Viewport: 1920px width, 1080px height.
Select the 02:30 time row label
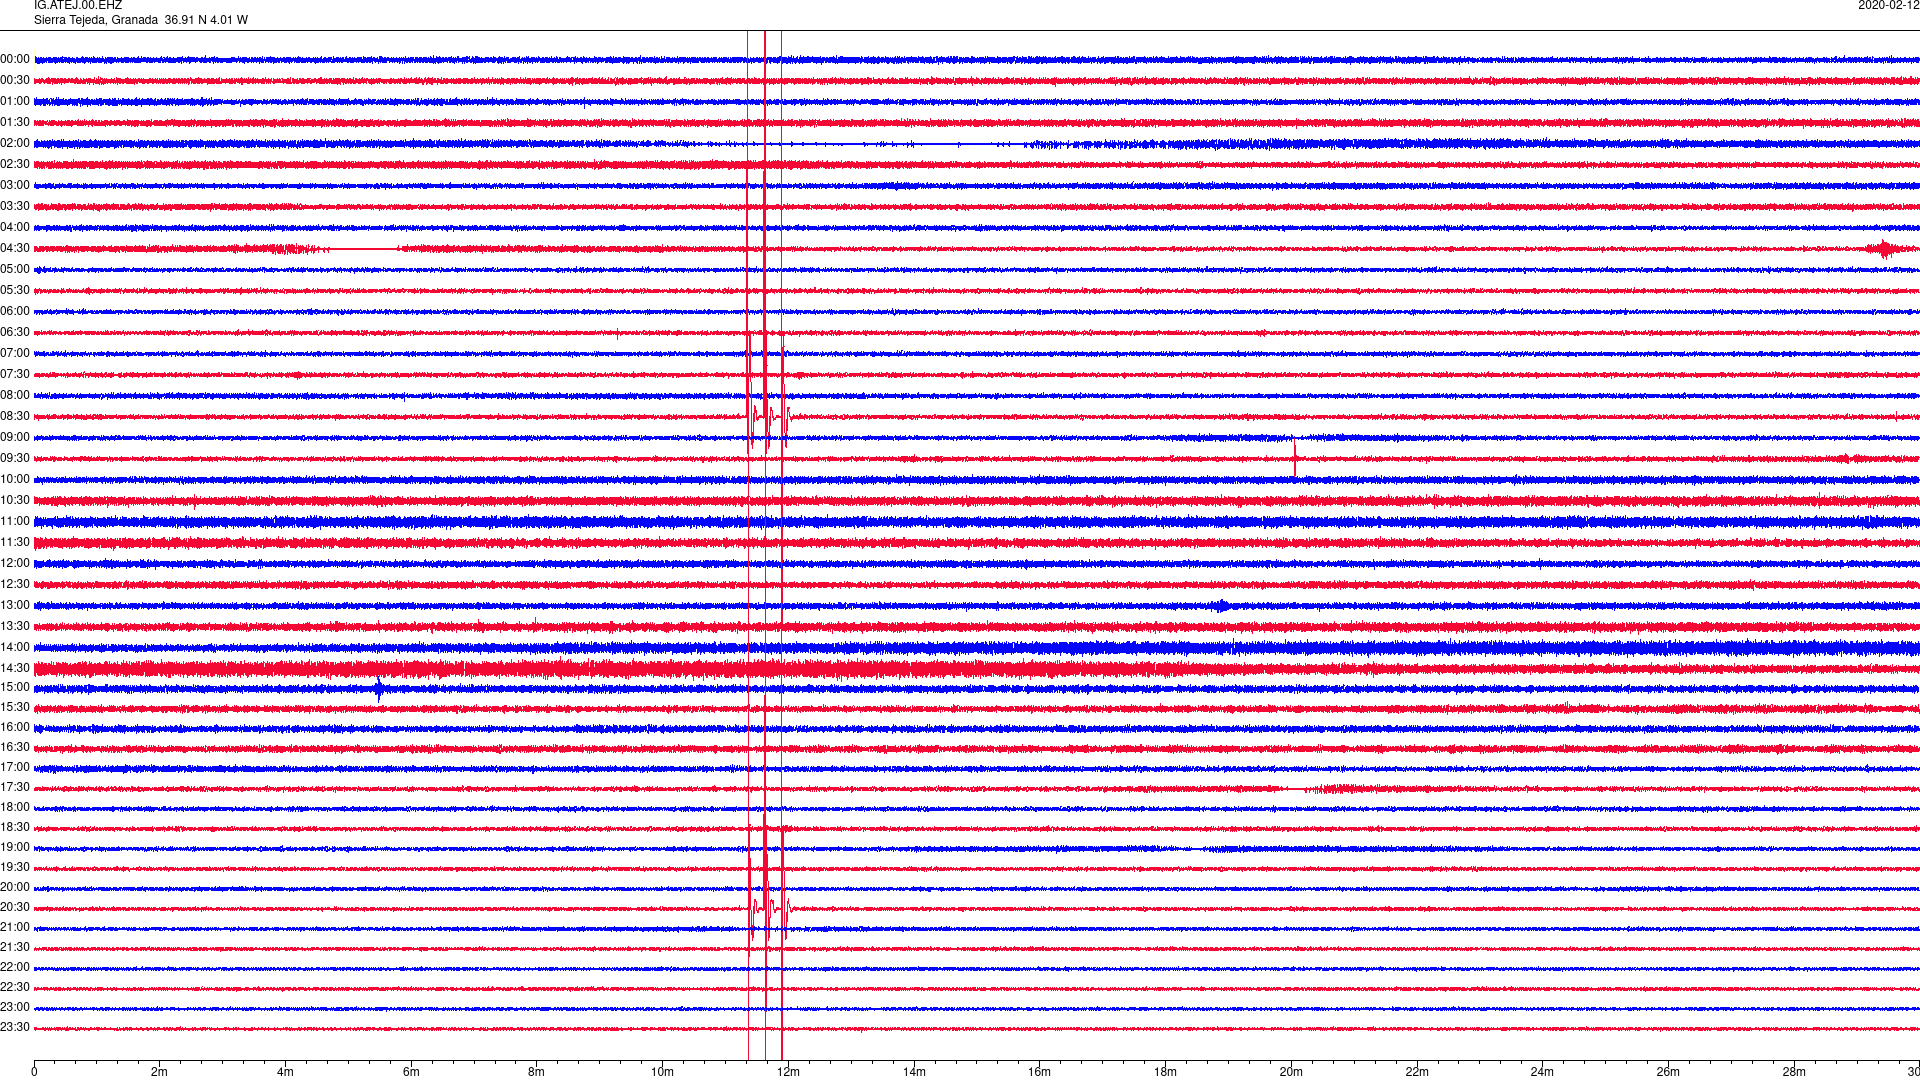coord(15,164)
